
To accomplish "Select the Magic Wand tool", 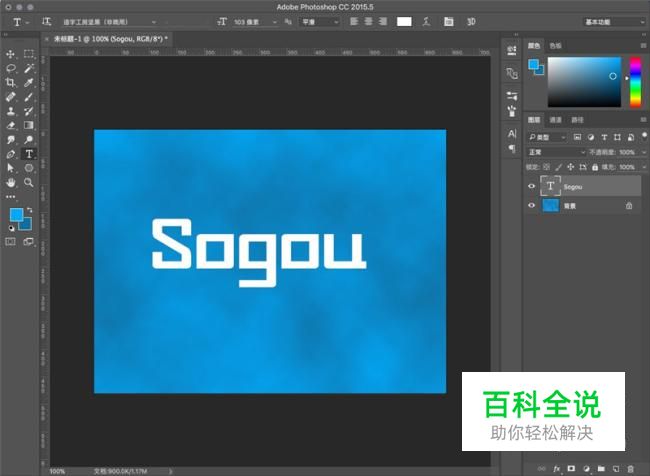I will pyautogui.click(x=29, y=68).
